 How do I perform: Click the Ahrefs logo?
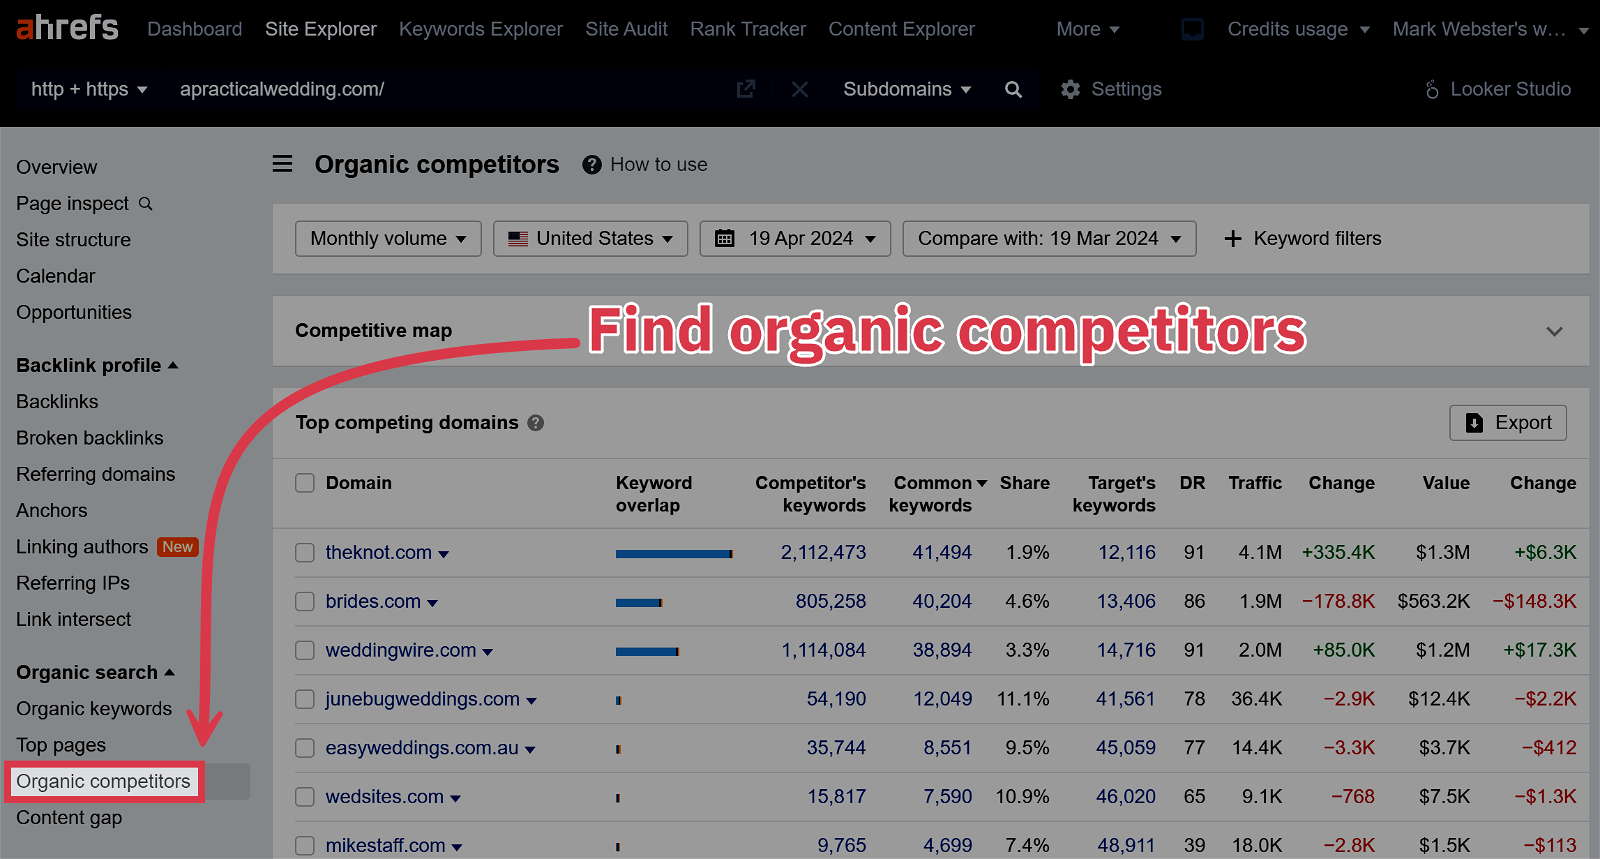pos(67,27)
